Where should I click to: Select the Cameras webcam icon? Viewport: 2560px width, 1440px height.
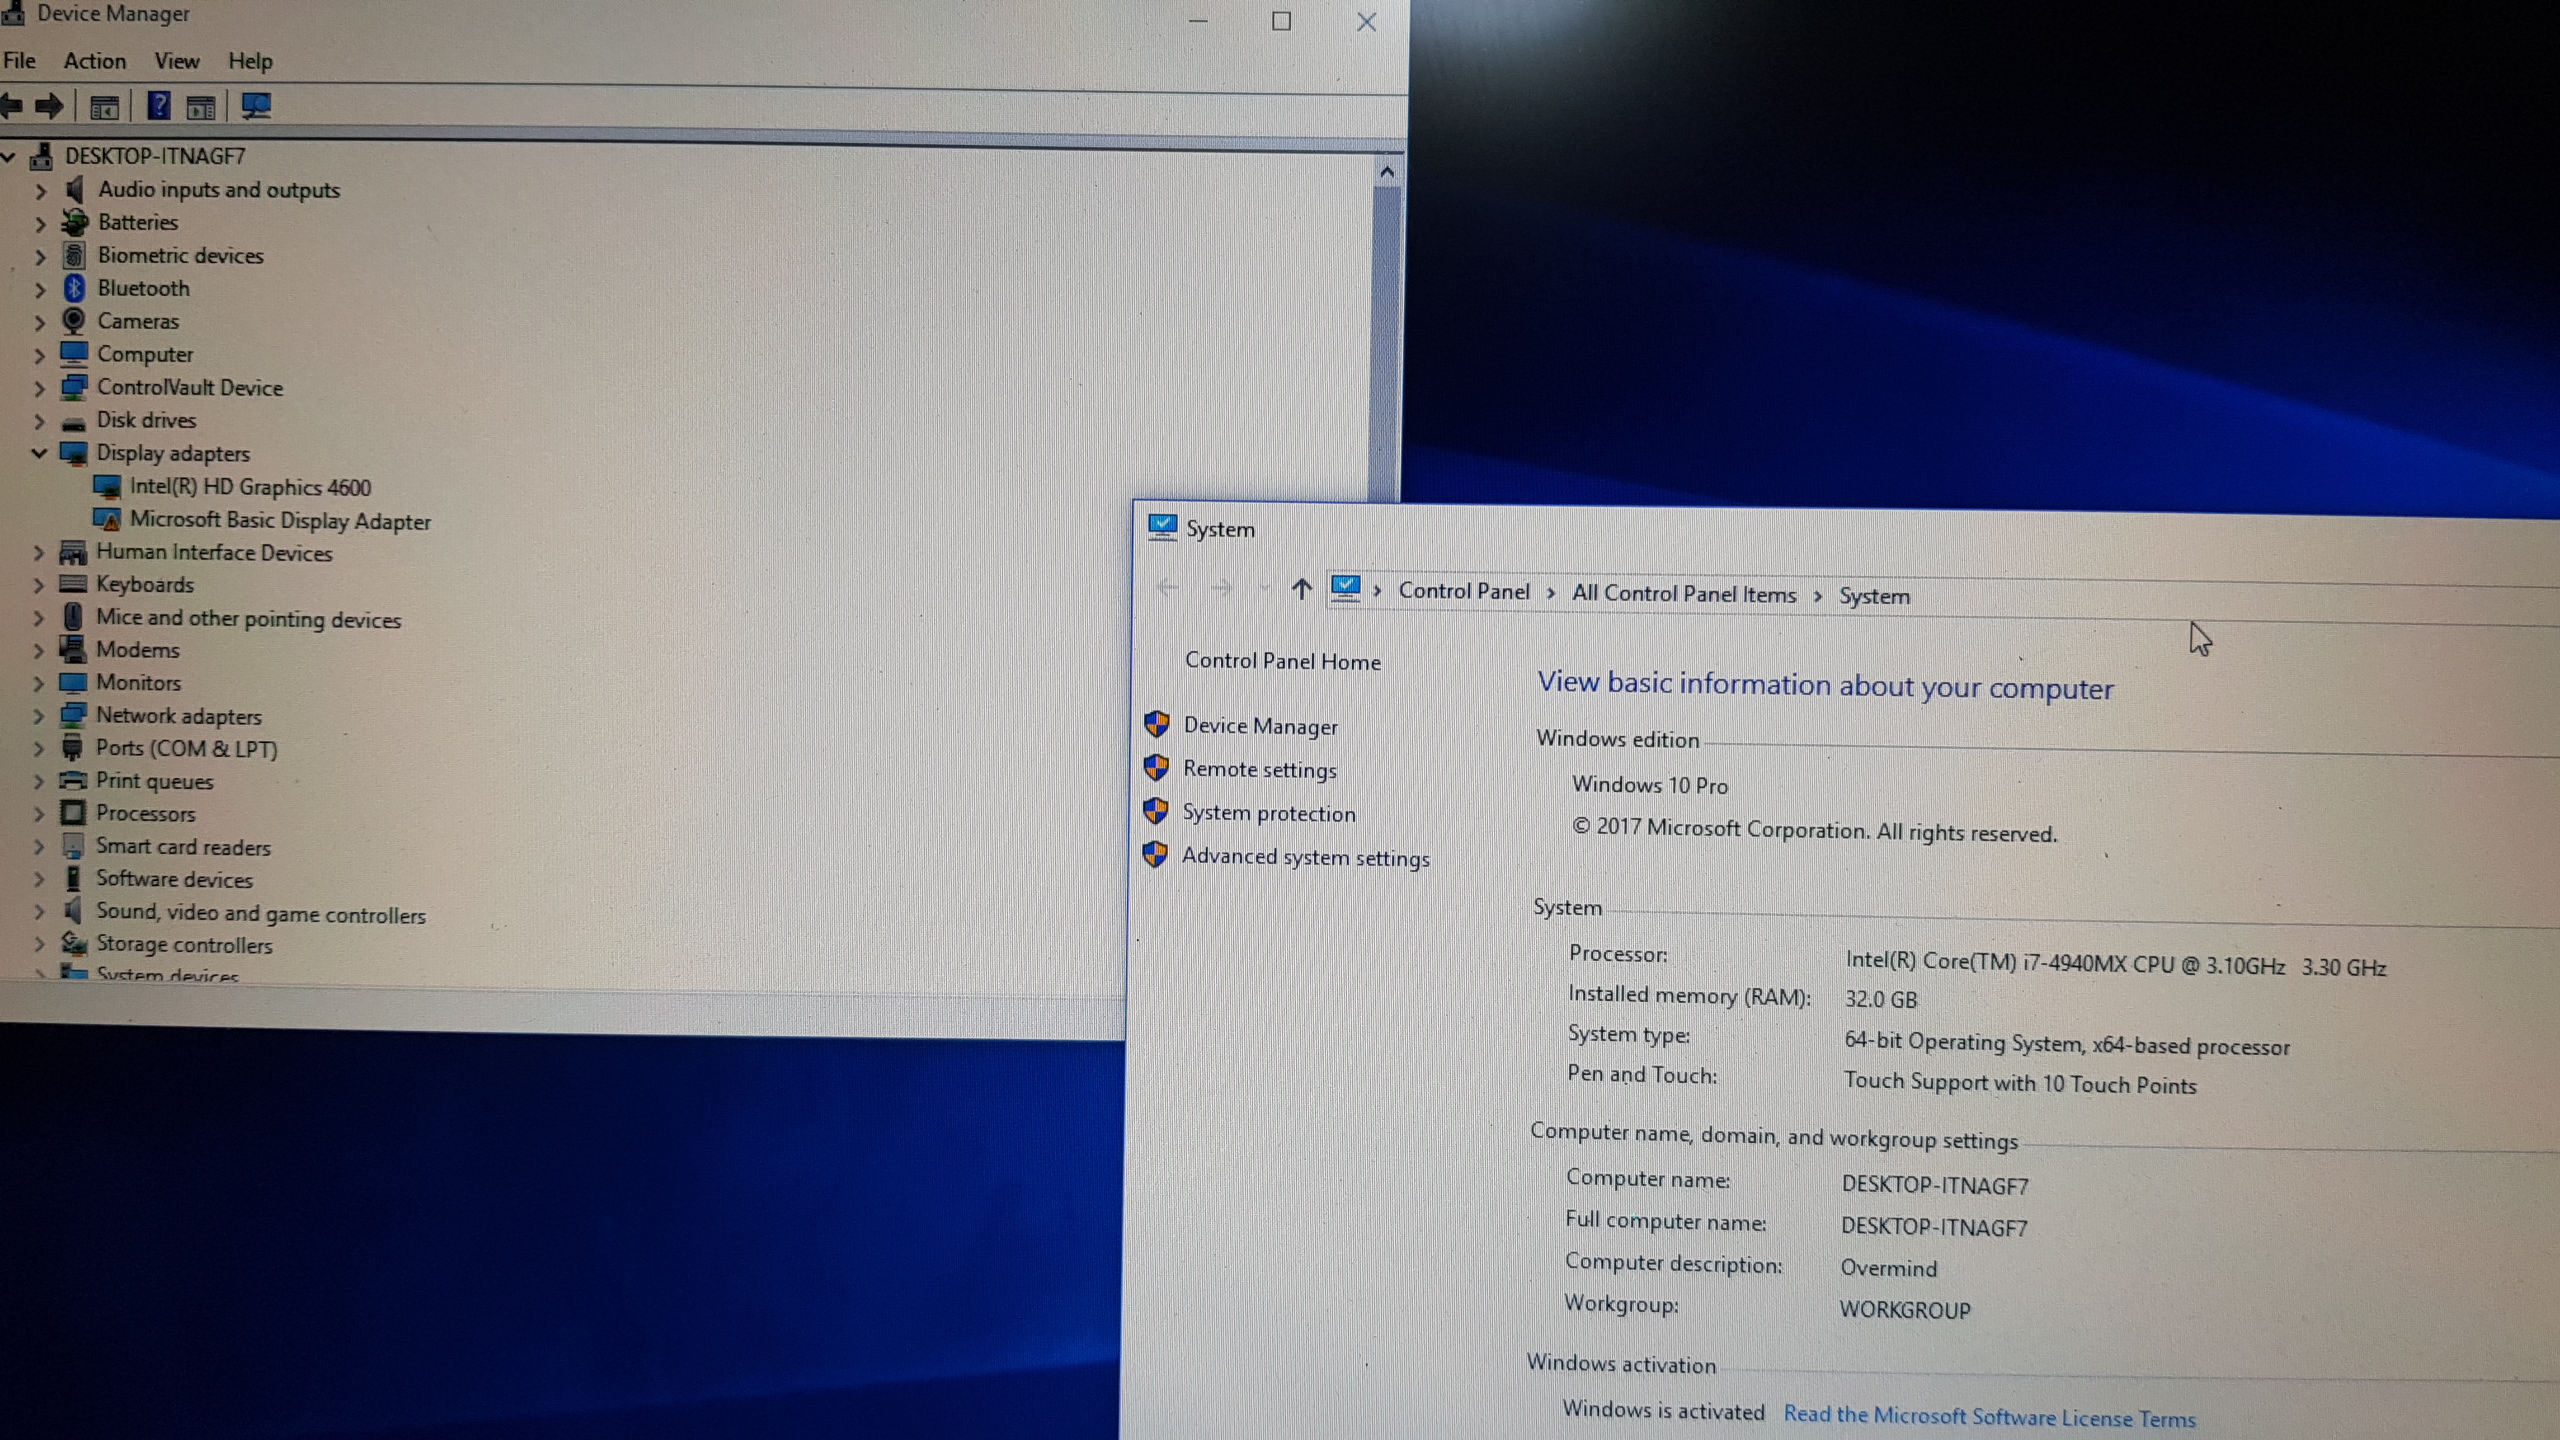click(73, 321)
